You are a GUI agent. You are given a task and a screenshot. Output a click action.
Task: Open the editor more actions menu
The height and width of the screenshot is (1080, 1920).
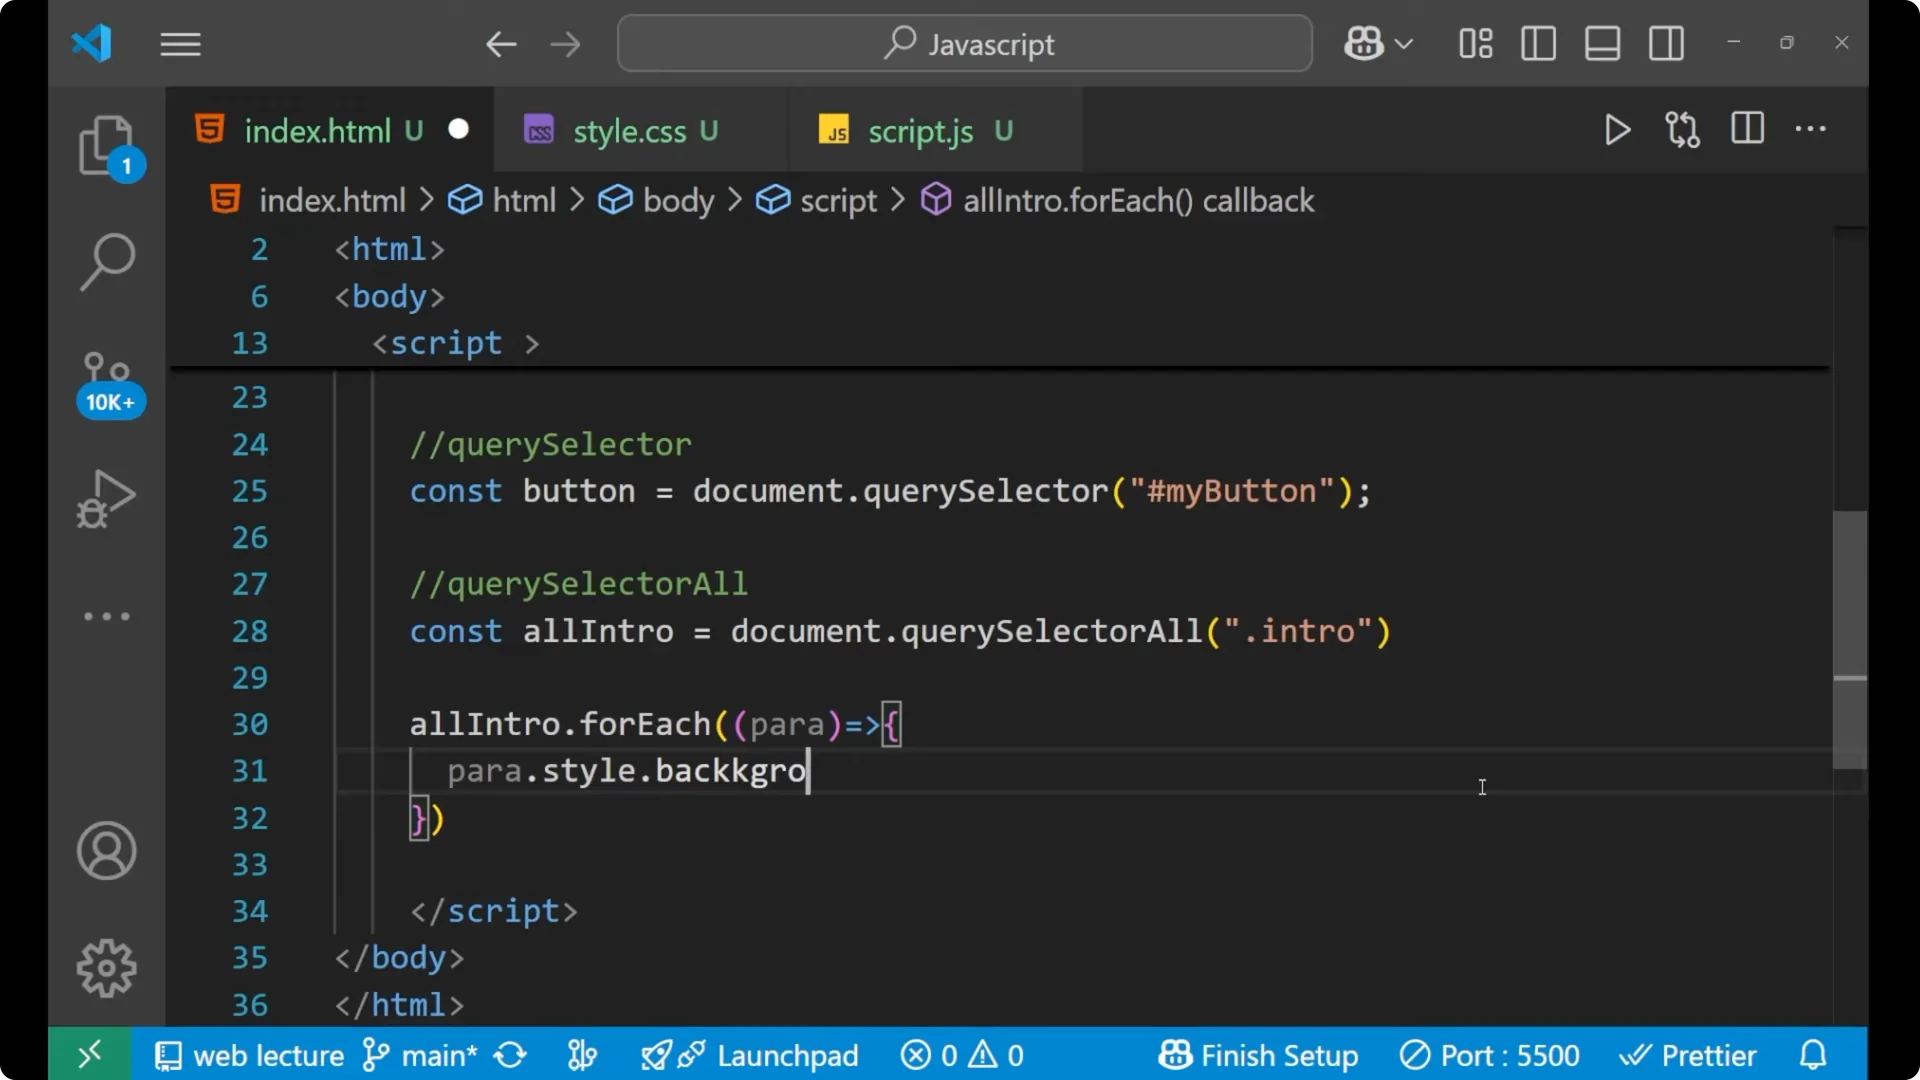coord(1811,130)
